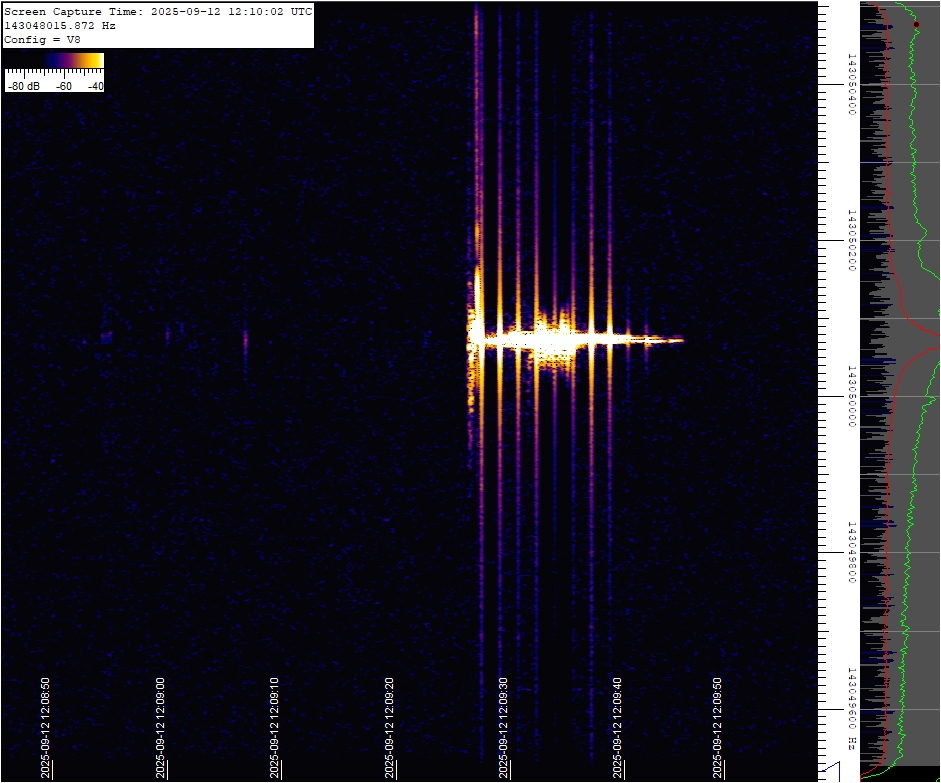Select the 12:09:00 time axis marker

(x=160, y=728)
